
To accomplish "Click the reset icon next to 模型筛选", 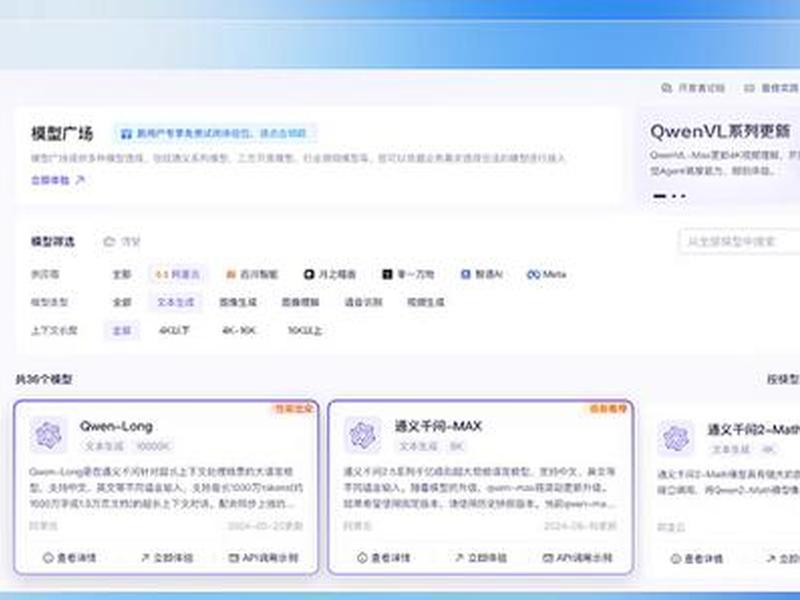I will pos(109,241).
